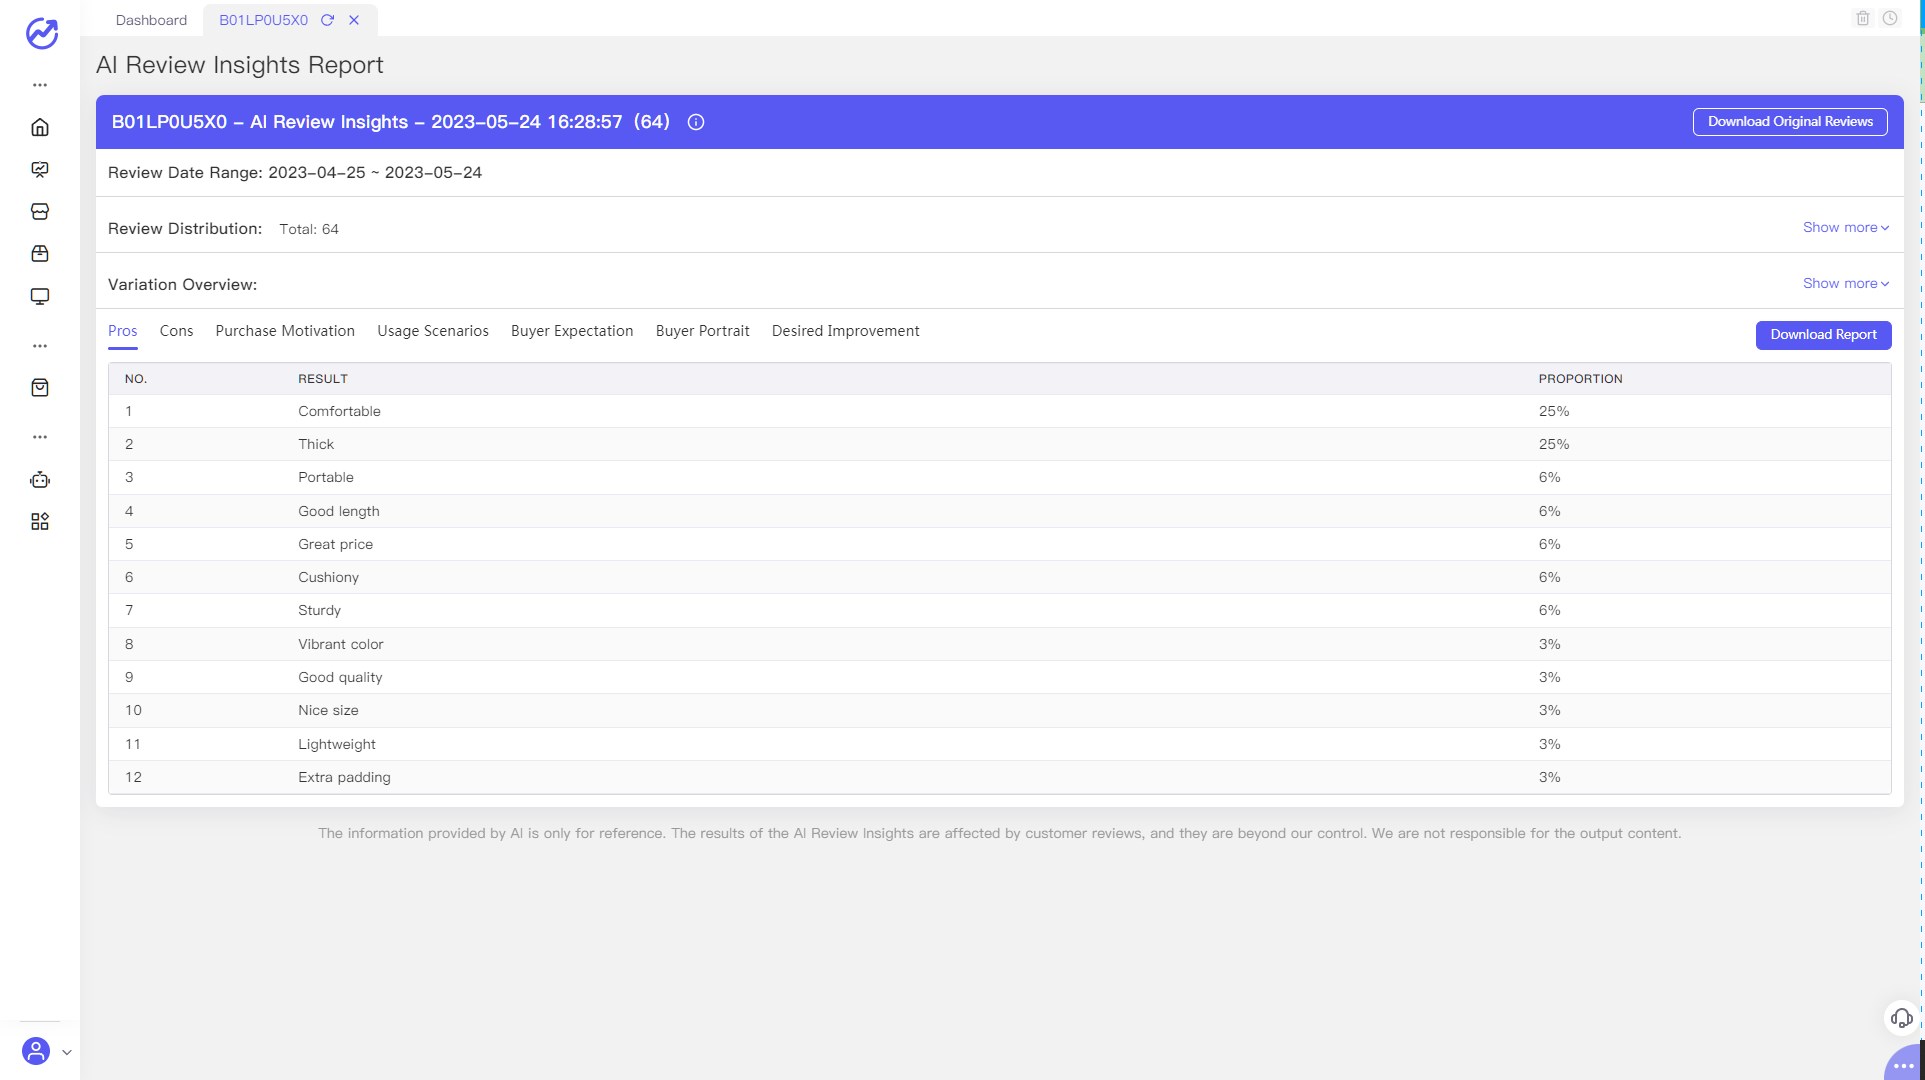Expand Show more for Review Distribution
This screenshot has height=1080, width=1925.
[1845, 228]
